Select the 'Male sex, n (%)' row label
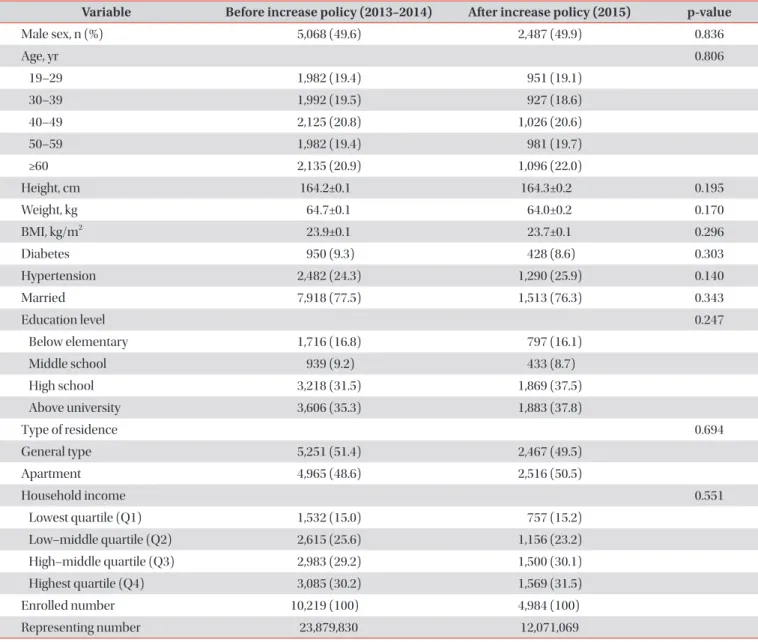758x642 pixels. 62,34
